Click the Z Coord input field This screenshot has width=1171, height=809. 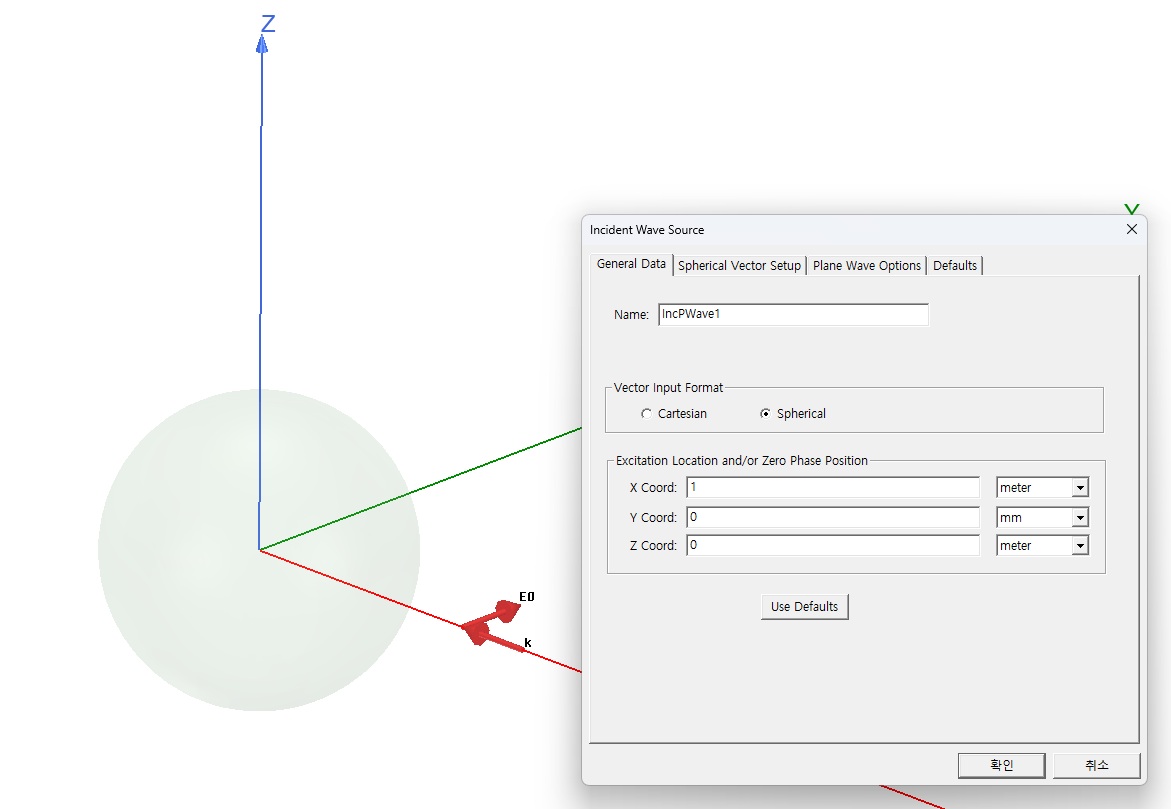pyautogui.click(x=833, y=546)
